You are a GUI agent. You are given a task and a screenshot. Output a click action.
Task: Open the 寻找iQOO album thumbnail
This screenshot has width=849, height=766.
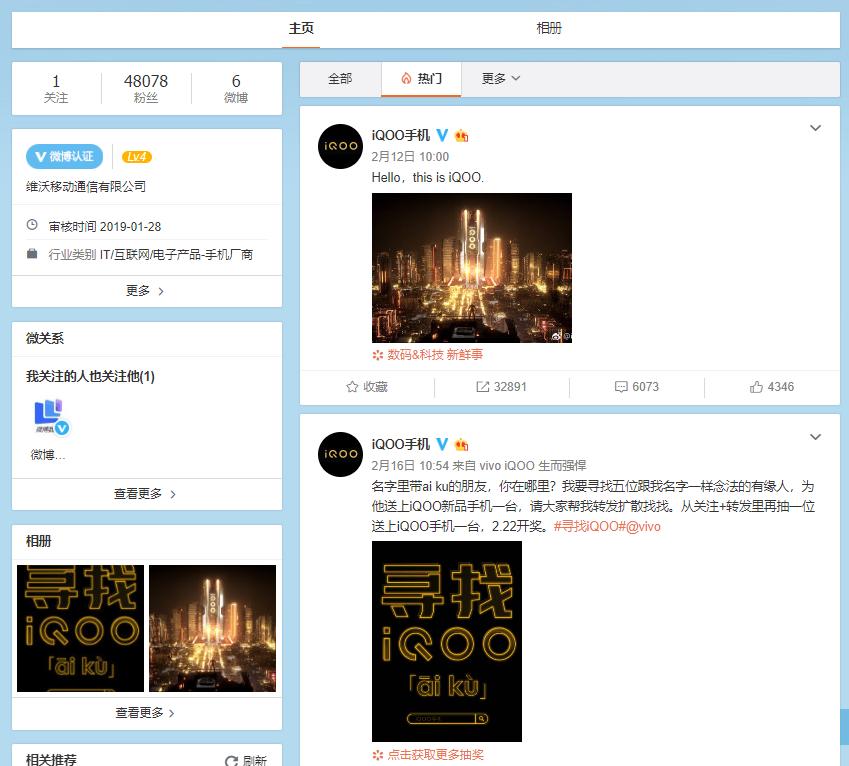(81, 628)
